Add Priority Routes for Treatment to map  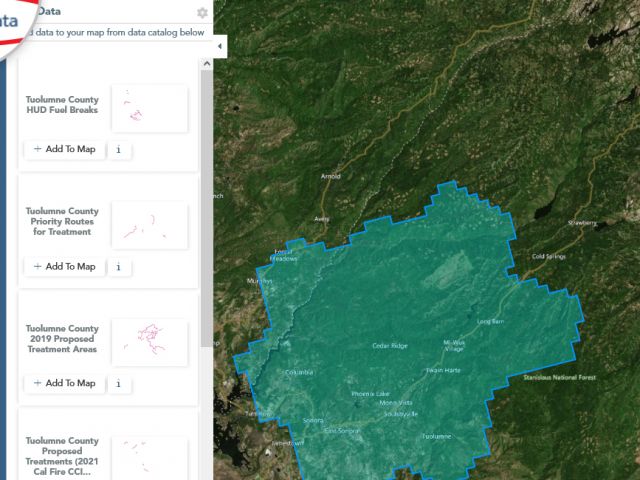(x=64, y=267)
